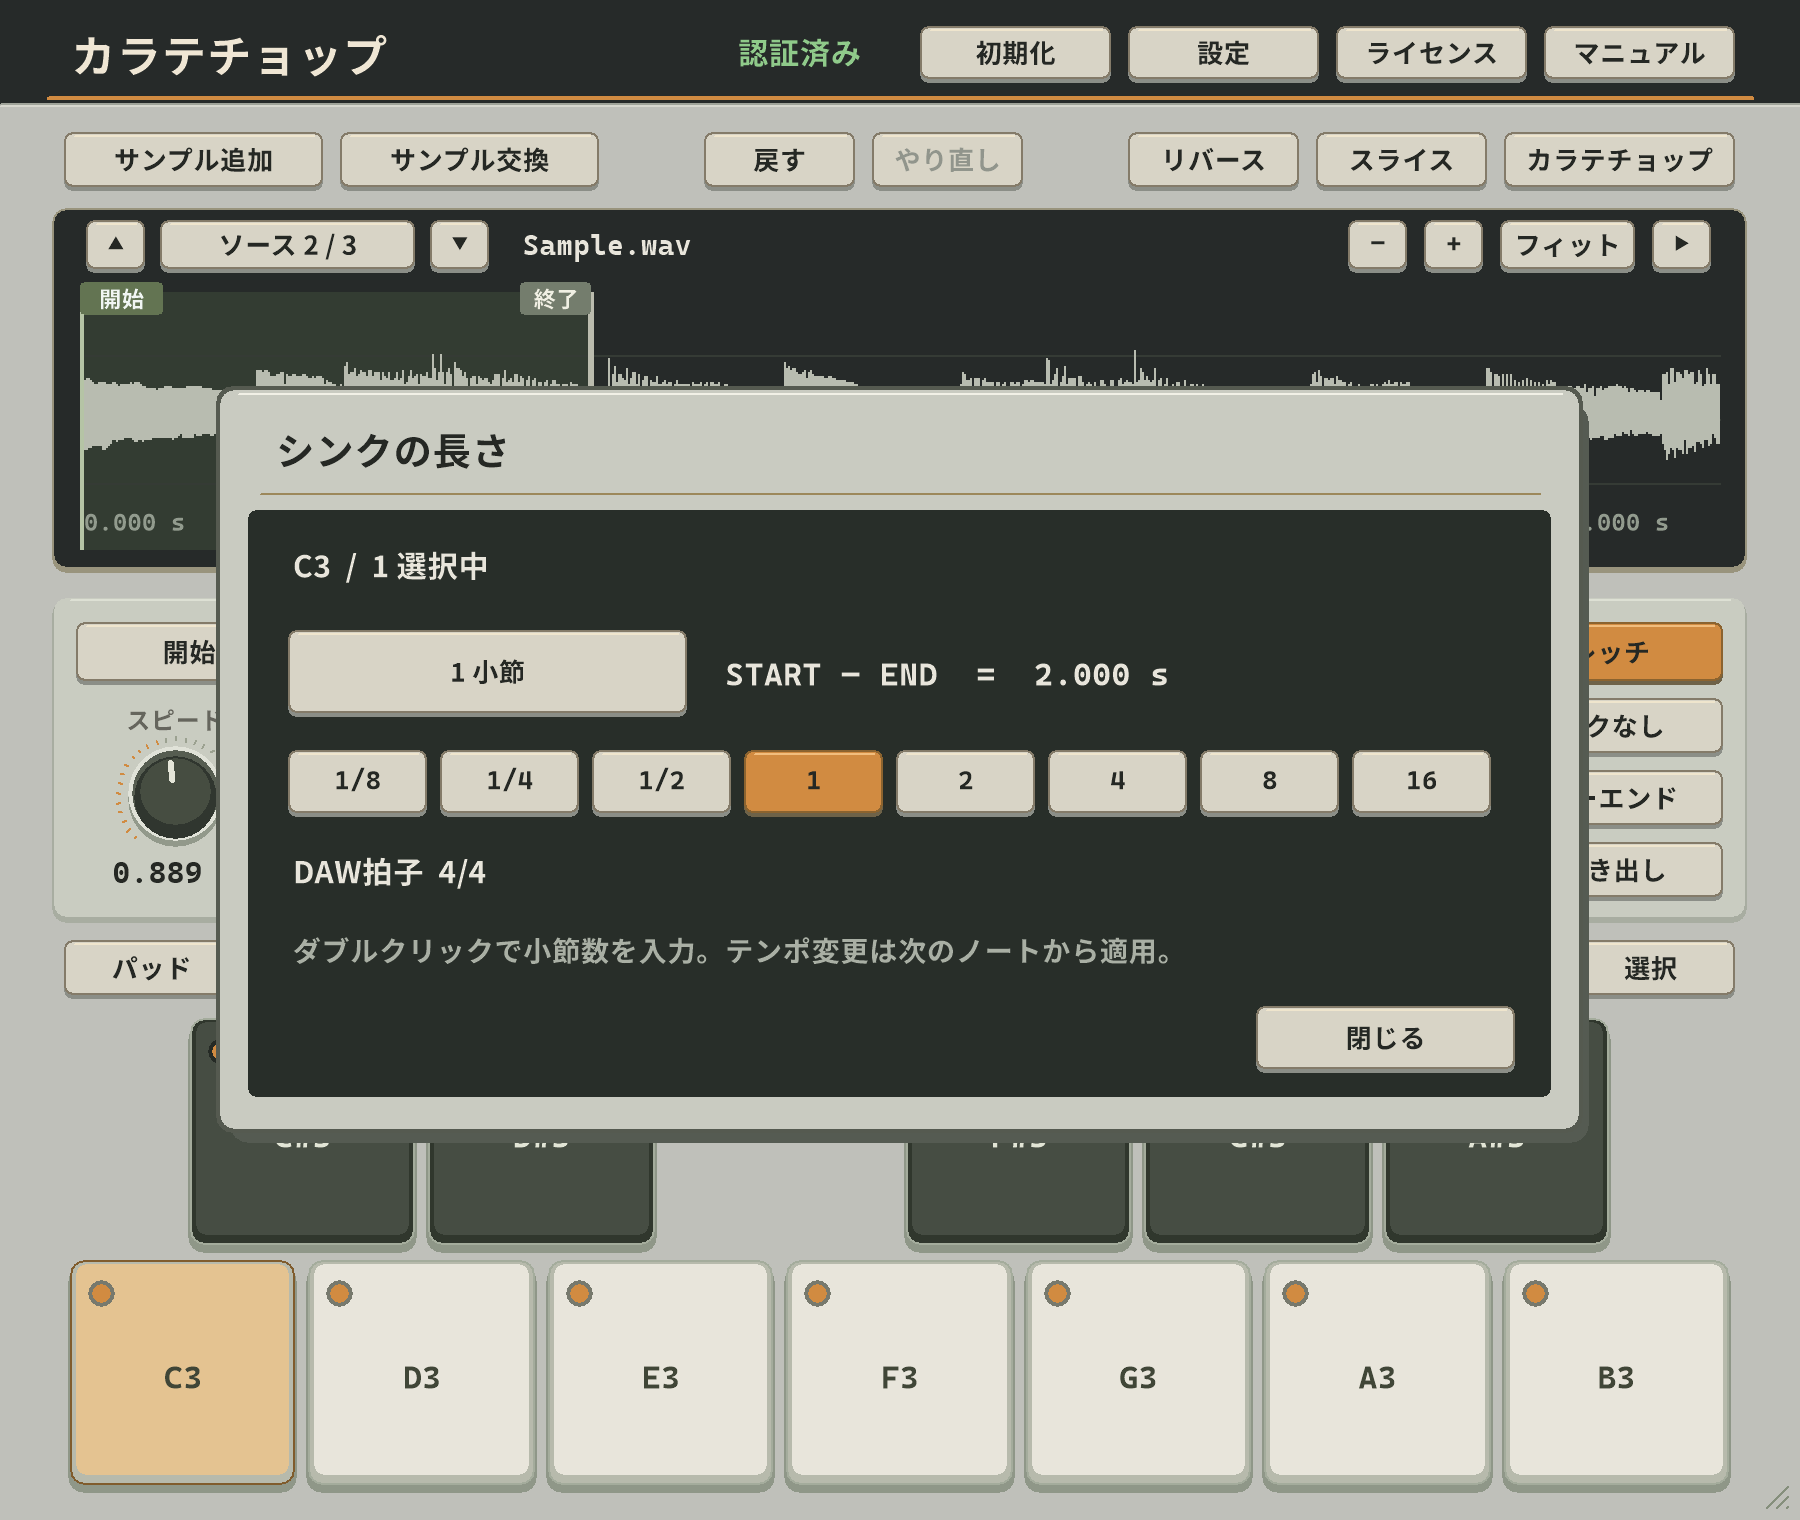Viewport: 1800px width, 1520px height.
Task: Click the 開始 start marker flag
Action: (122, 299)
